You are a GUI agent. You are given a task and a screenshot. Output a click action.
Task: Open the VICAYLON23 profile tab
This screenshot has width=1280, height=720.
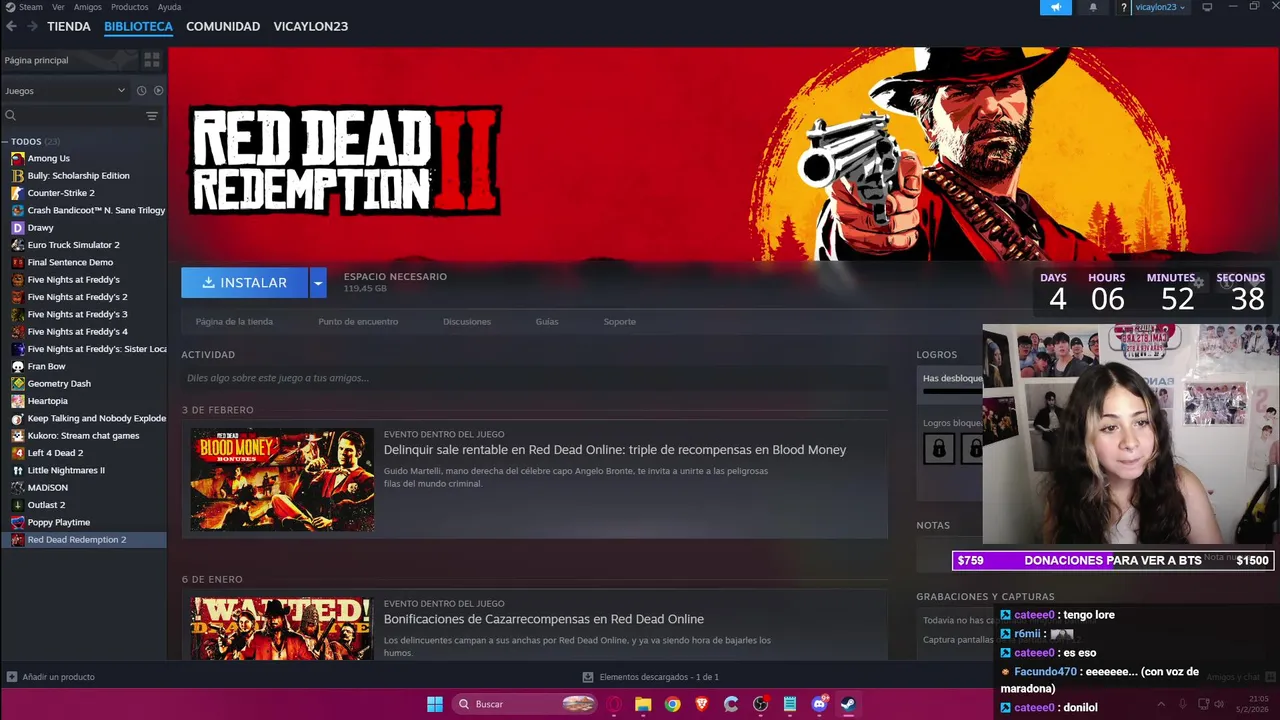click(x=311, y=26)
